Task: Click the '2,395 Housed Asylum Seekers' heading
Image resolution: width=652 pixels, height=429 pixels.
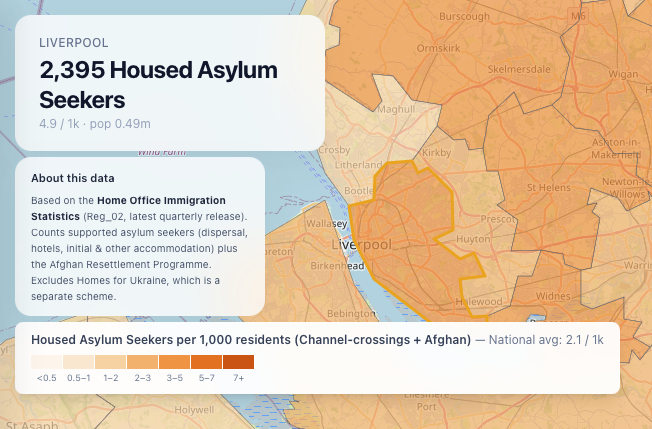Action: pyautogui.click(x=158, y=85)
